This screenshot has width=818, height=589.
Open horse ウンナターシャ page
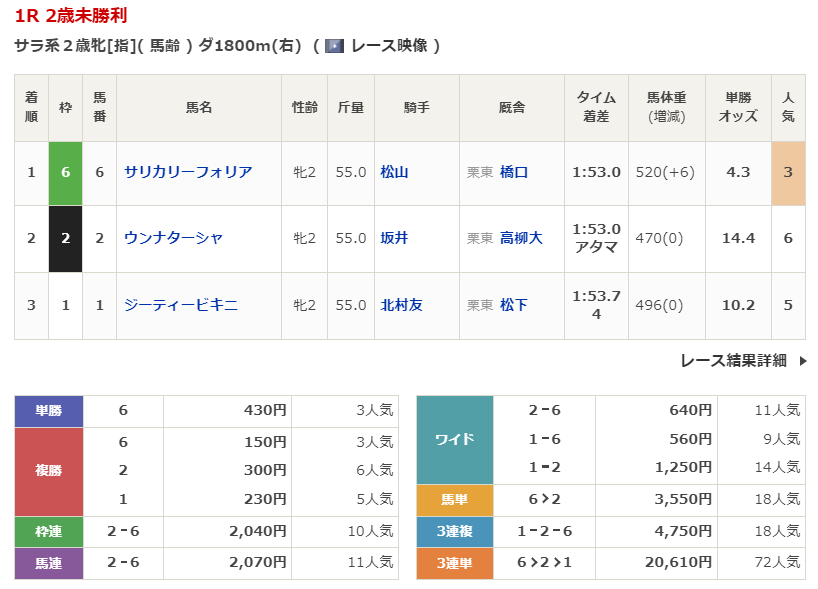pyautogui.click(x=173, y=238)
